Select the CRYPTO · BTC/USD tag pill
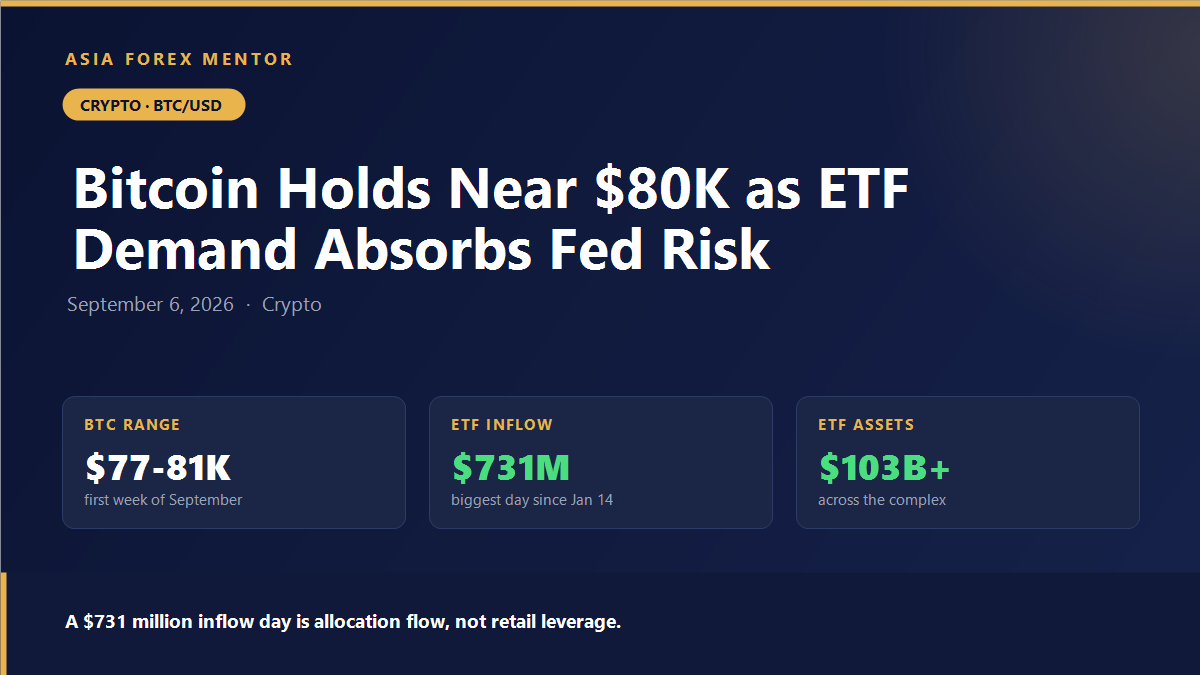The height and width of the screenshot is (675, 1200). 154,105
